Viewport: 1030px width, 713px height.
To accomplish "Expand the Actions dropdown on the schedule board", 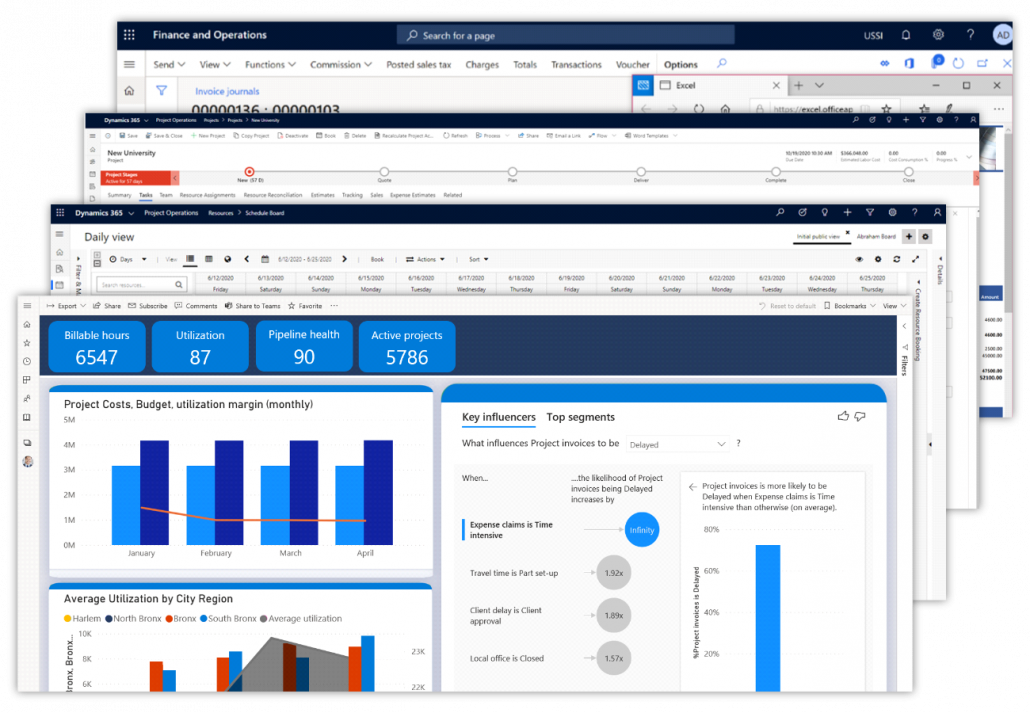I will pyautogui.click(x=427, y=258).
